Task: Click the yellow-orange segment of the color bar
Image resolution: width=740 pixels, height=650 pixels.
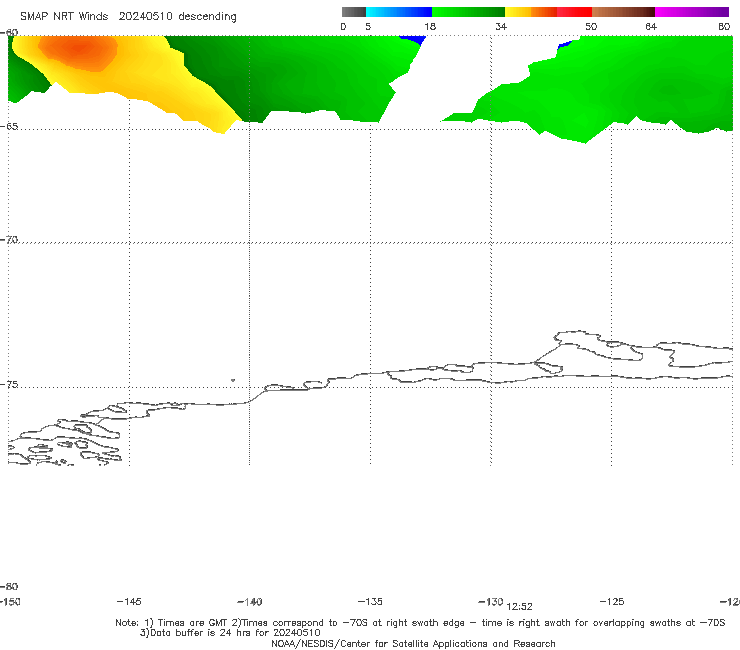Action: coord(531,12)
